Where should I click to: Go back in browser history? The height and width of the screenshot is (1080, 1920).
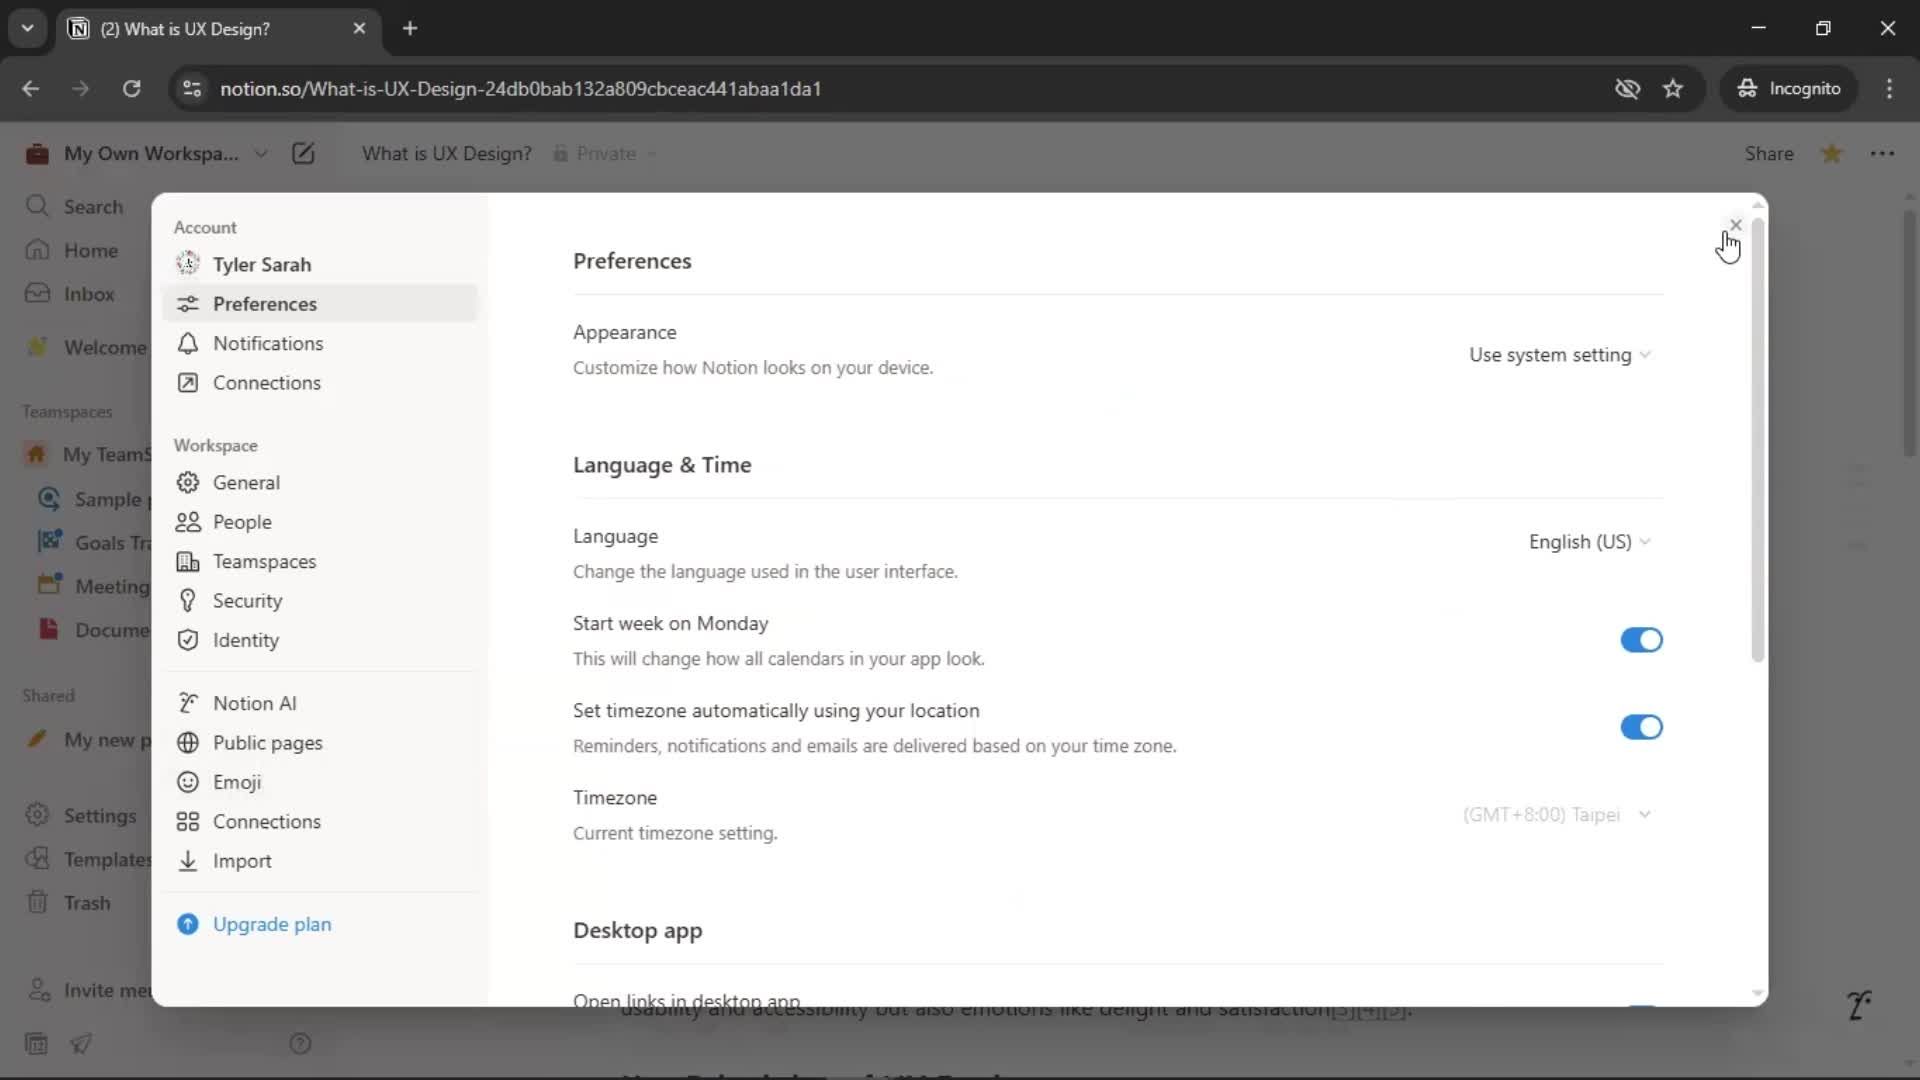[31, 88]
